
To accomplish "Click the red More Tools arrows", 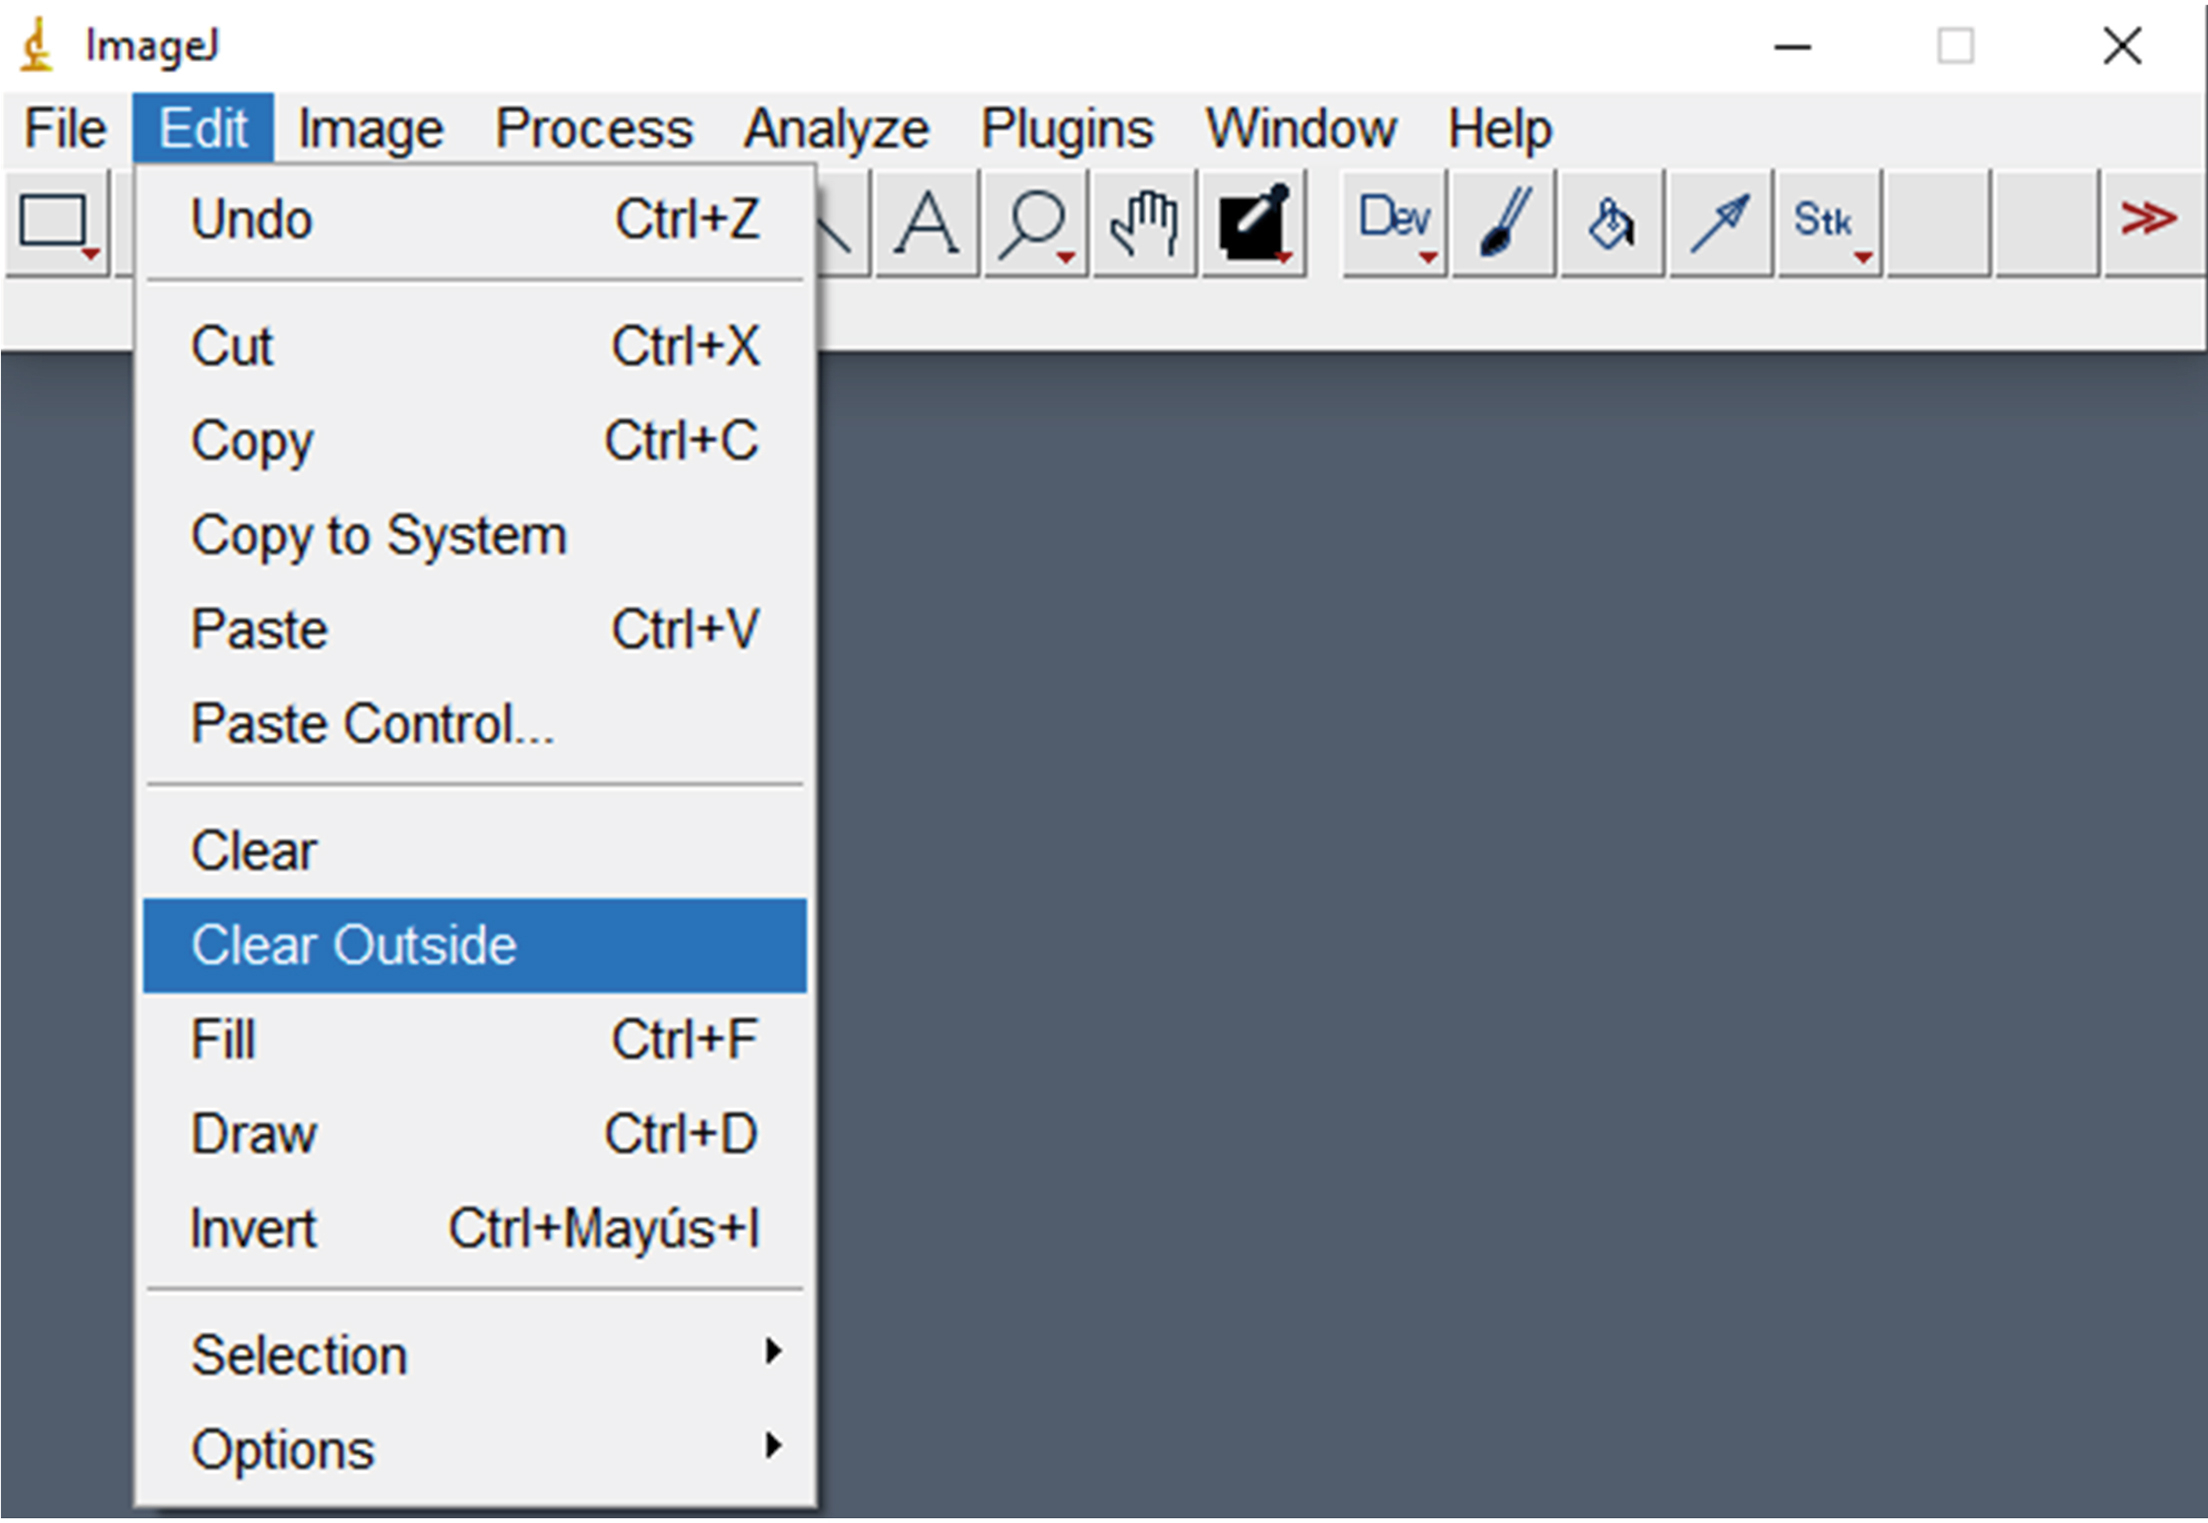I will tap(2148, 218).
